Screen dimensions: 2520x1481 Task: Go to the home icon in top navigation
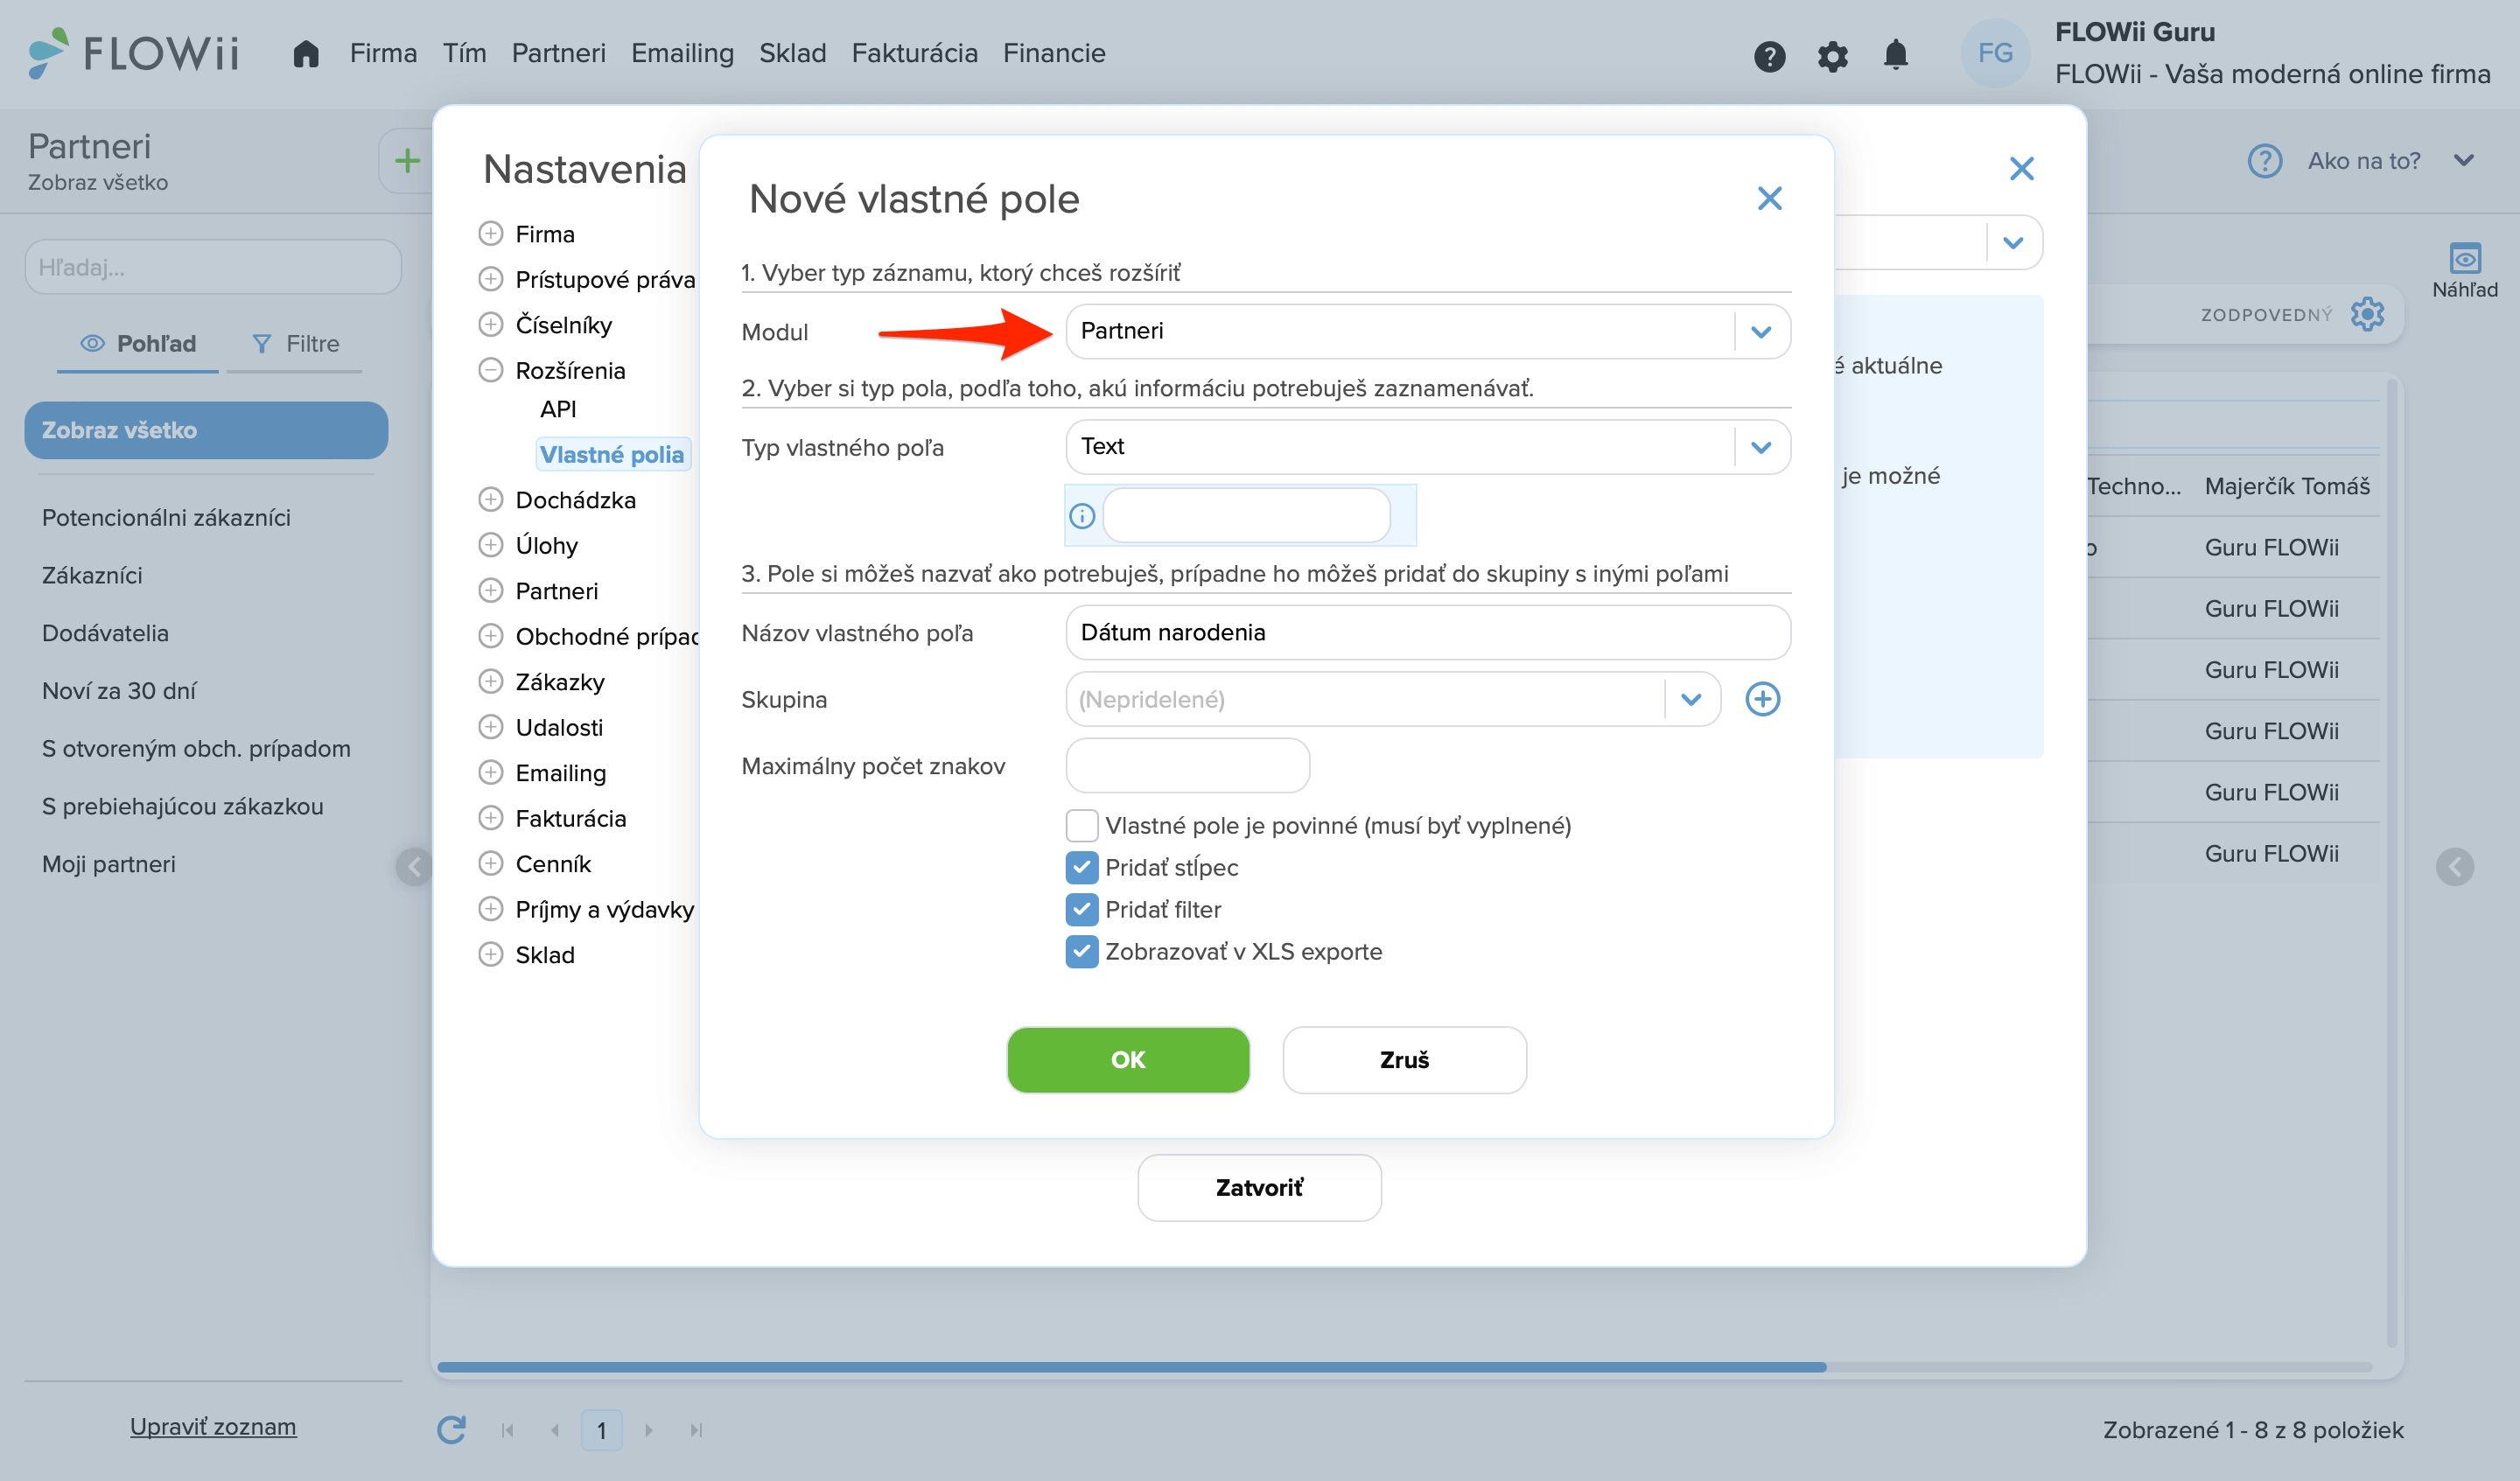coord(306,53)
